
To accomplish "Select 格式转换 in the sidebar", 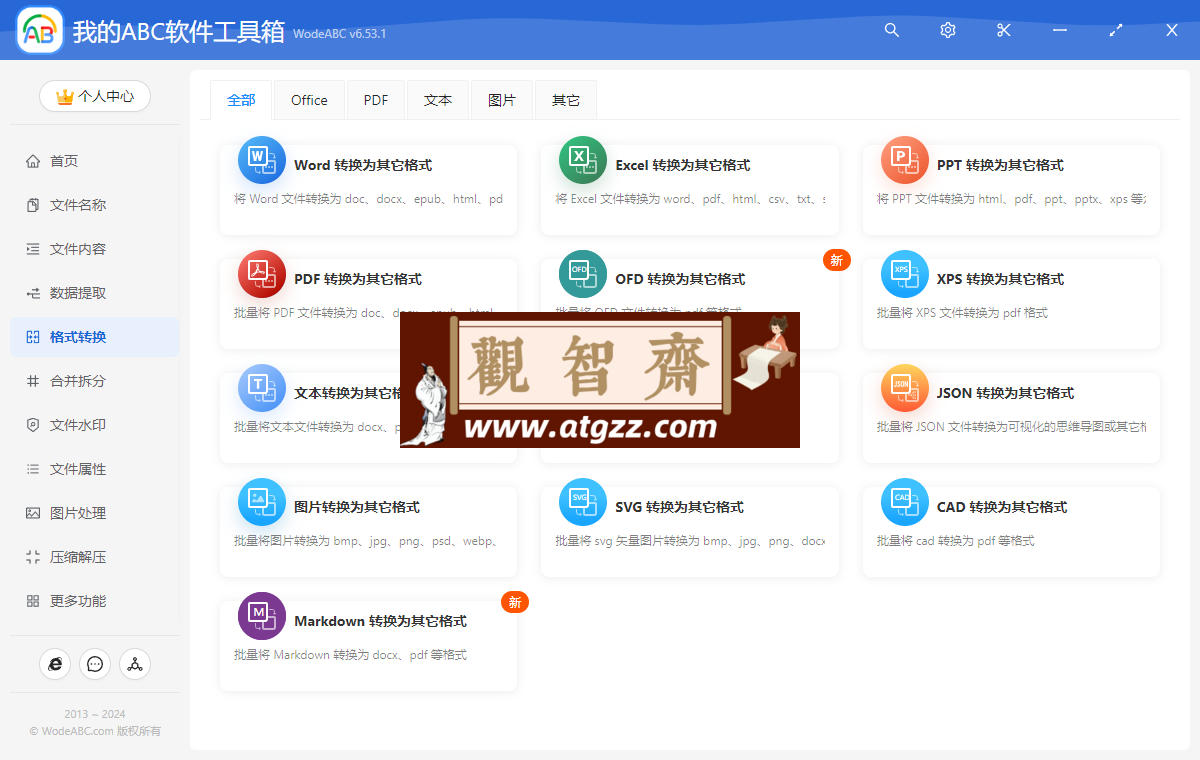I will [x=95, y=337].
